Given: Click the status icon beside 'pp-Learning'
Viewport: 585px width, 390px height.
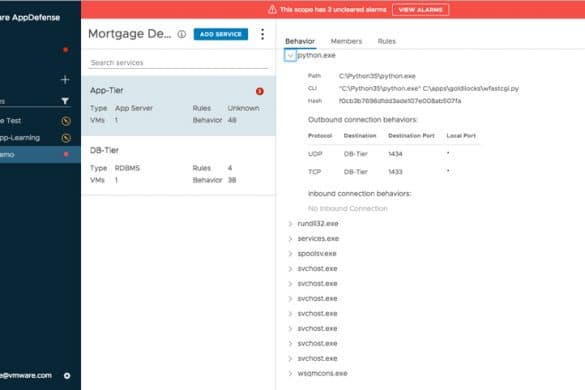Looking at the screenshot, I should (x=66, y=138).
